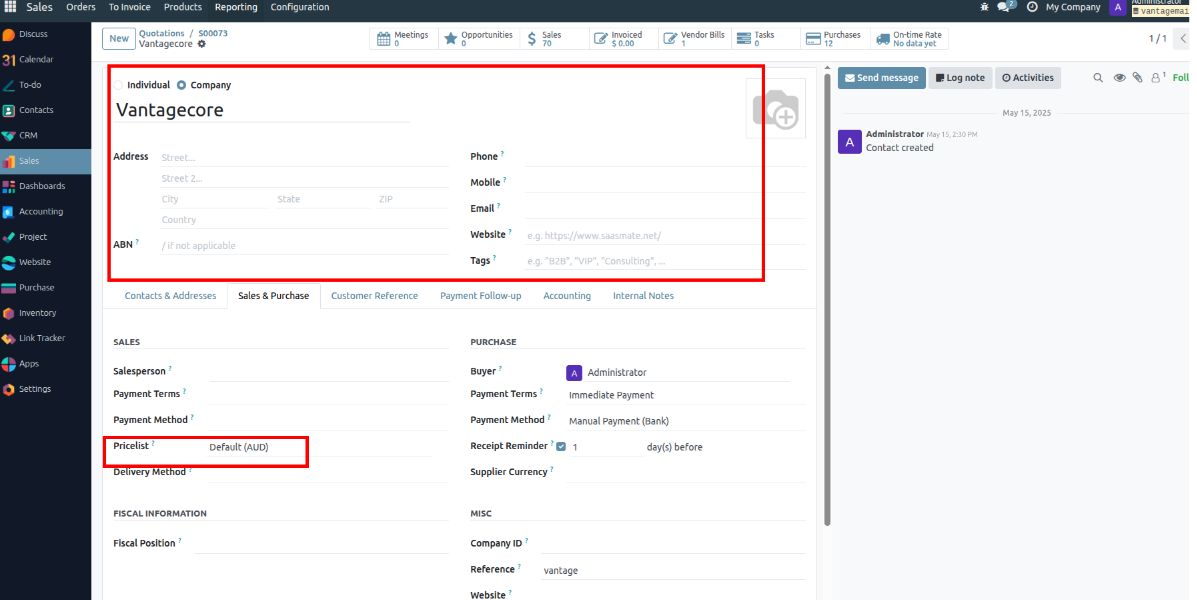Click the gear icon beside Vantagecore
1197x600 pixels.
click(x=202, y=44)
